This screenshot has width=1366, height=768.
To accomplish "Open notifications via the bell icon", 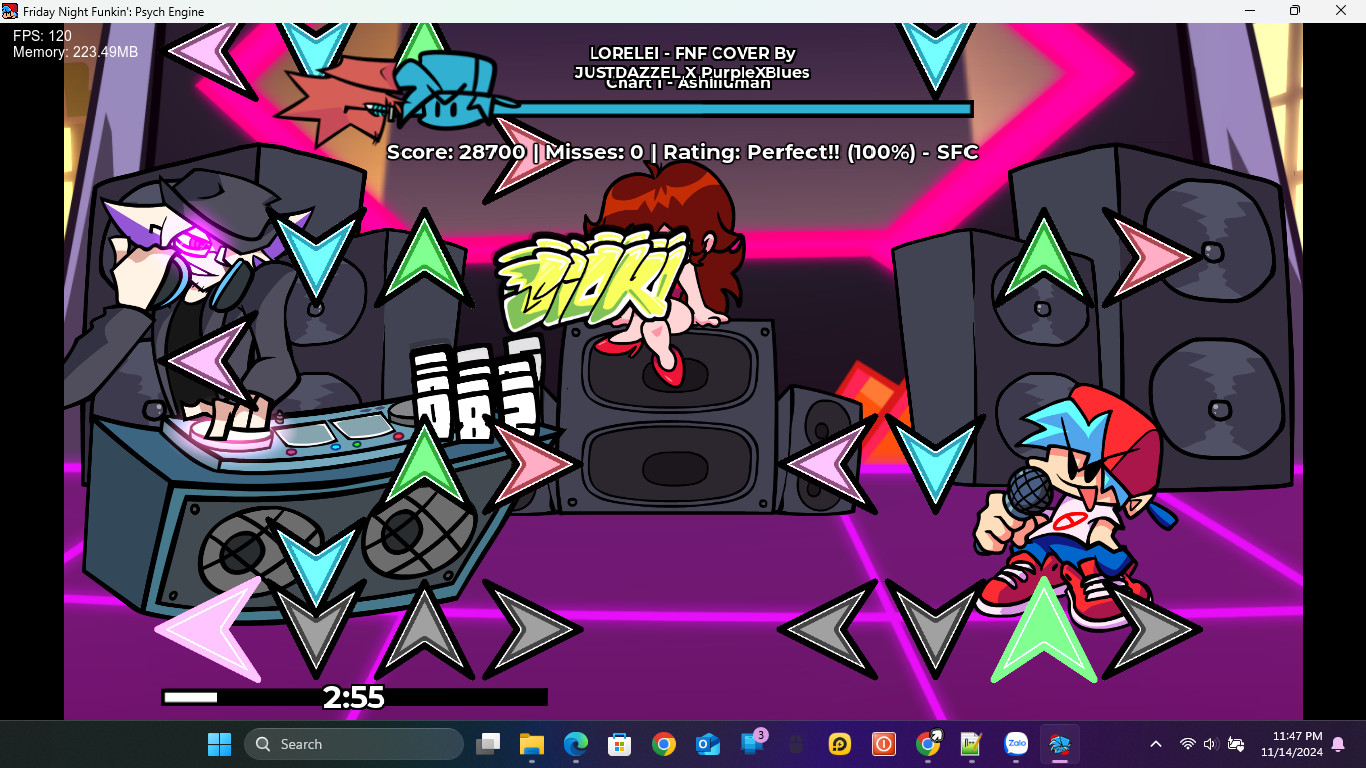I will (1338, 744).
